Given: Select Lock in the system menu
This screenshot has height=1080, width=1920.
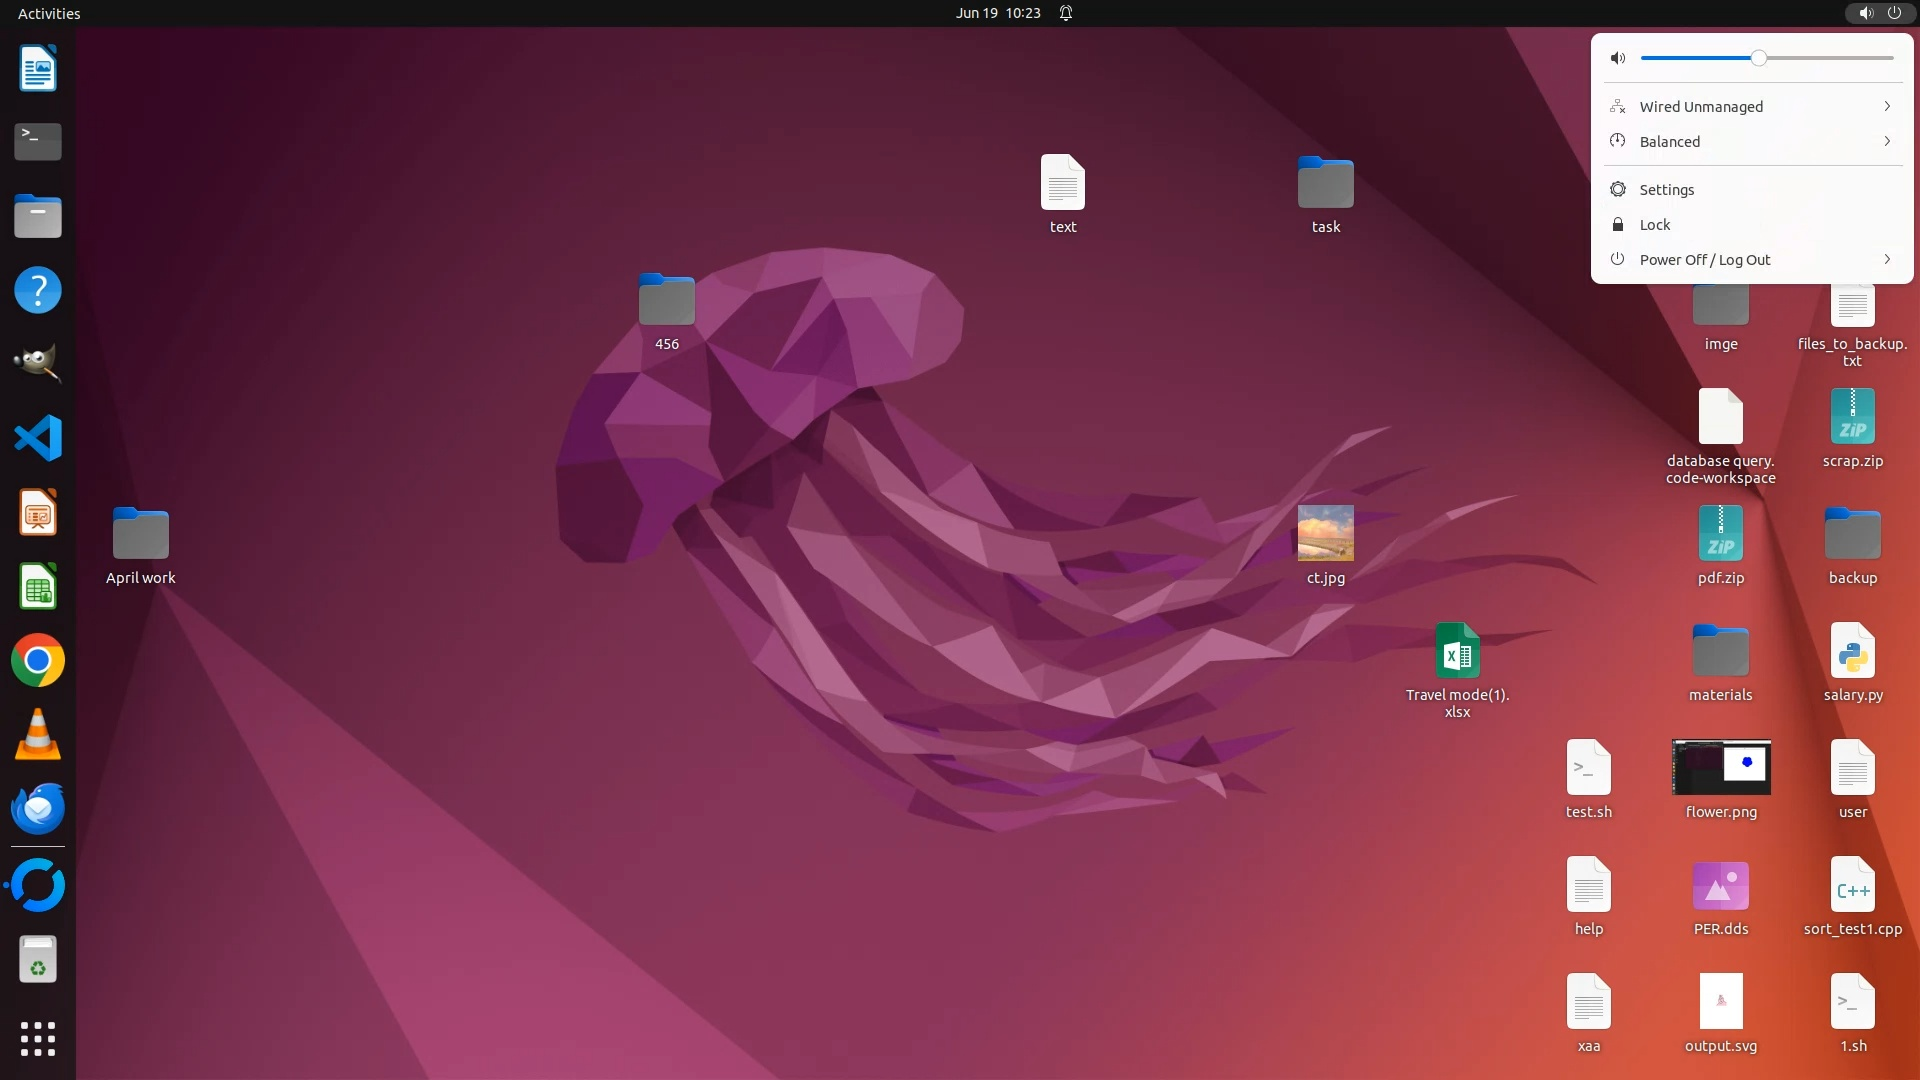Looking at the screenshot, I should click(1655, 225).
